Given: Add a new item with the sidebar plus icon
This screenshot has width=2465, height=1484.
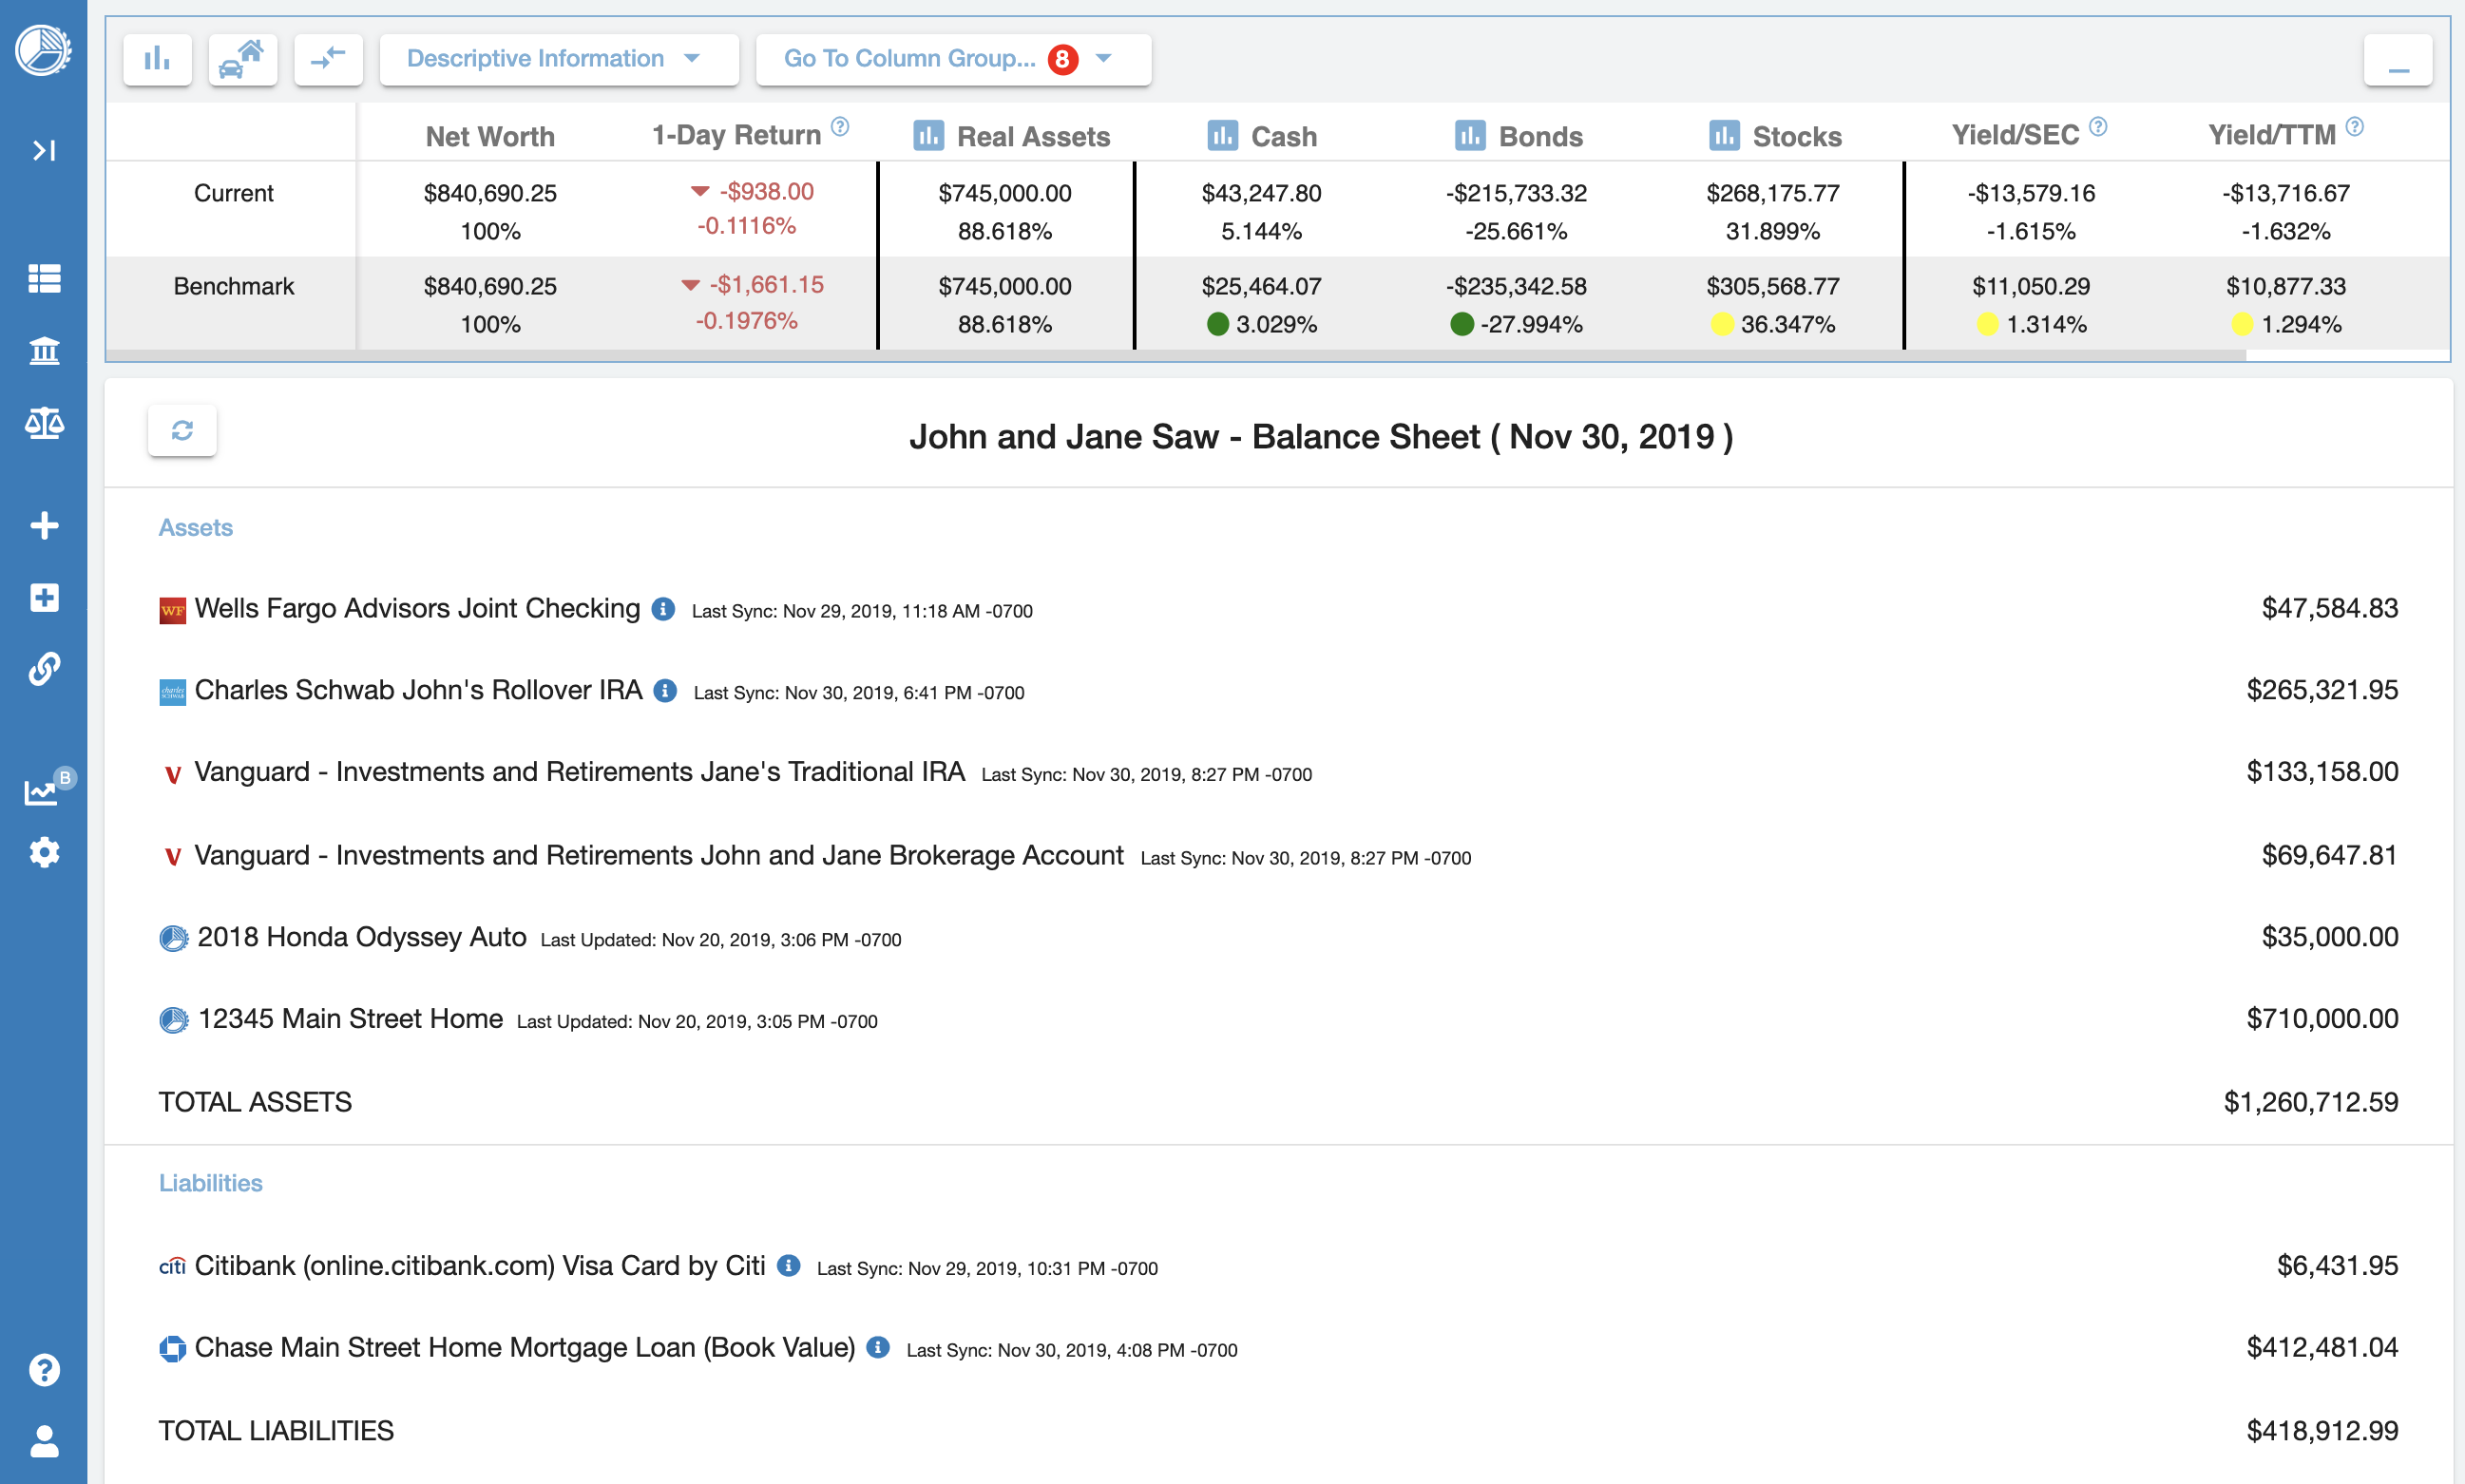Looking at the screenshot, I should point(44,524).
